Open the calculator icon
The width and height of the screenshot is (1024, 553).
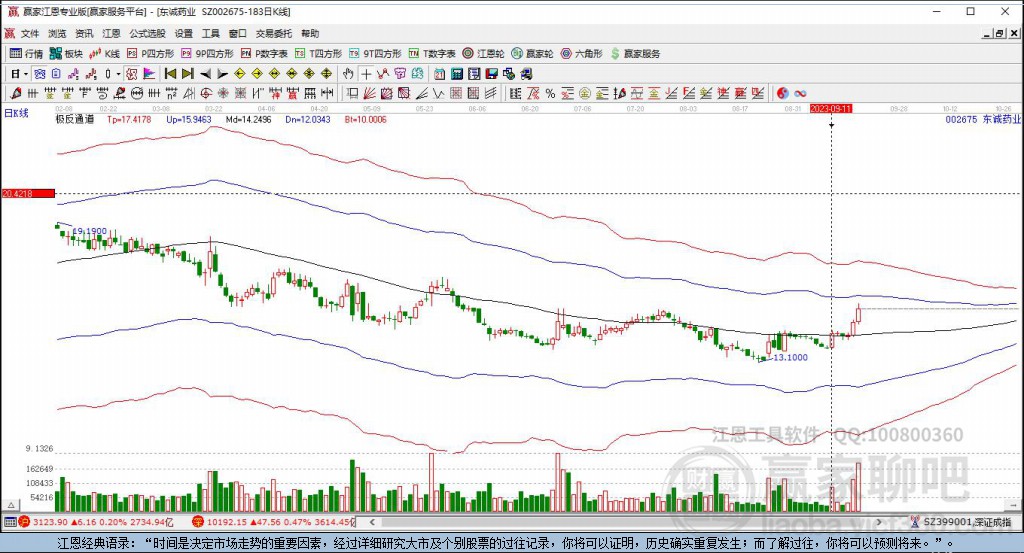(x=457, y=74)
